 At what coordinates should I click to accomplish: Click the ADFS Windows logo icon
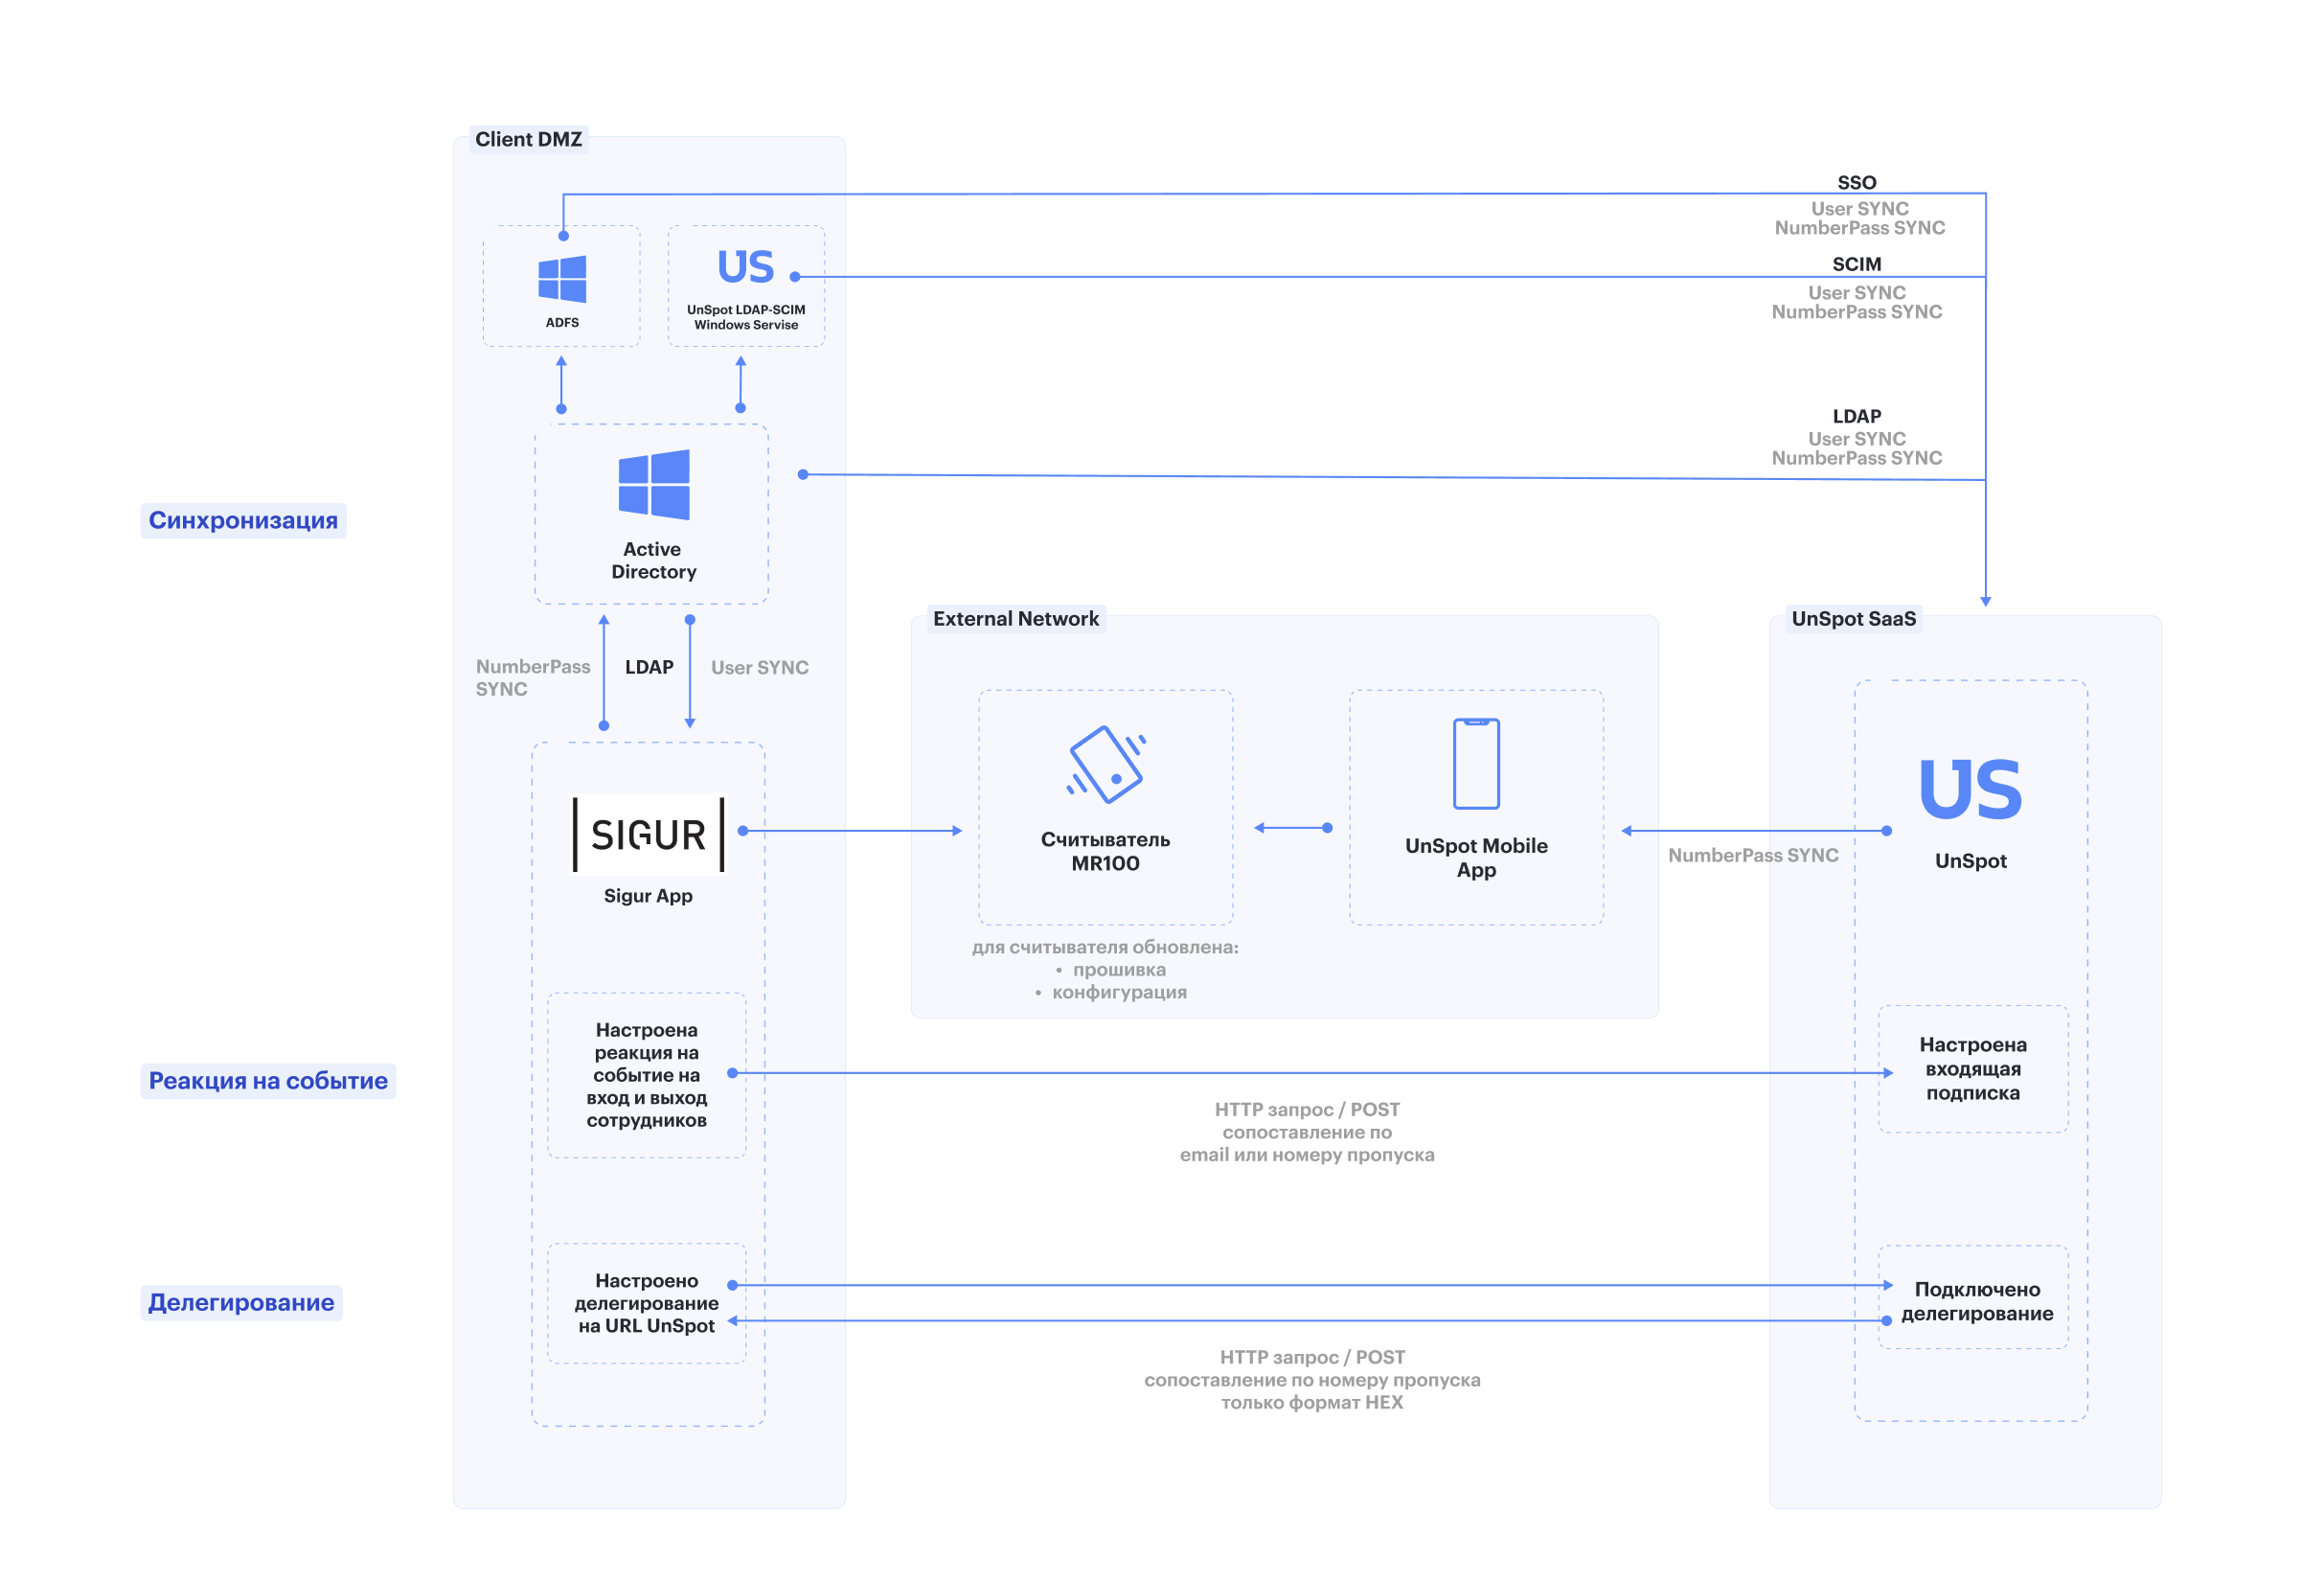(x=562, y=279)
